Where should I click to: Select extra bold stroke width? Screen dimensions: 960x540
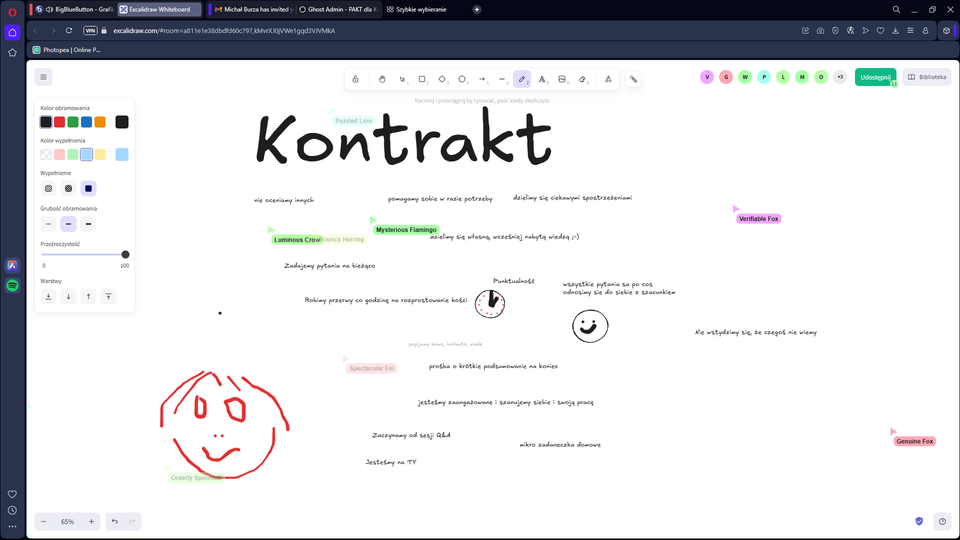click(88, 224)
